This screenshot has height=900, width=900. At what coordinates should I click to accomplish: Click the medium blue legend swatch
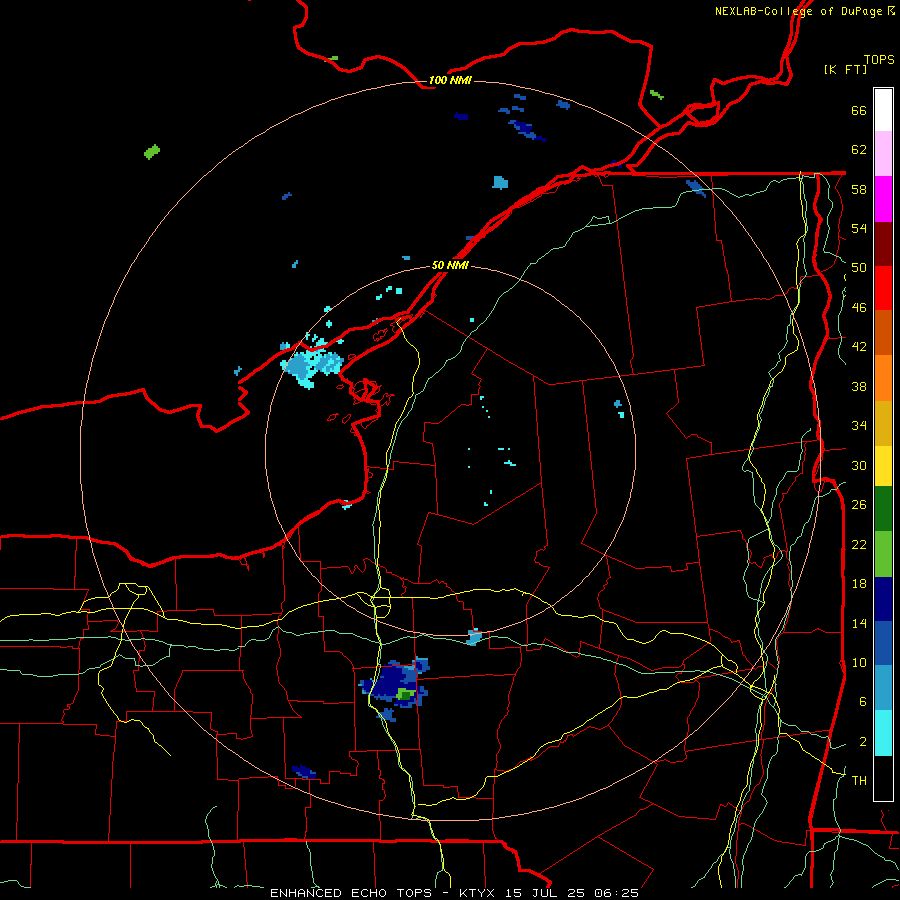(883, 643)
